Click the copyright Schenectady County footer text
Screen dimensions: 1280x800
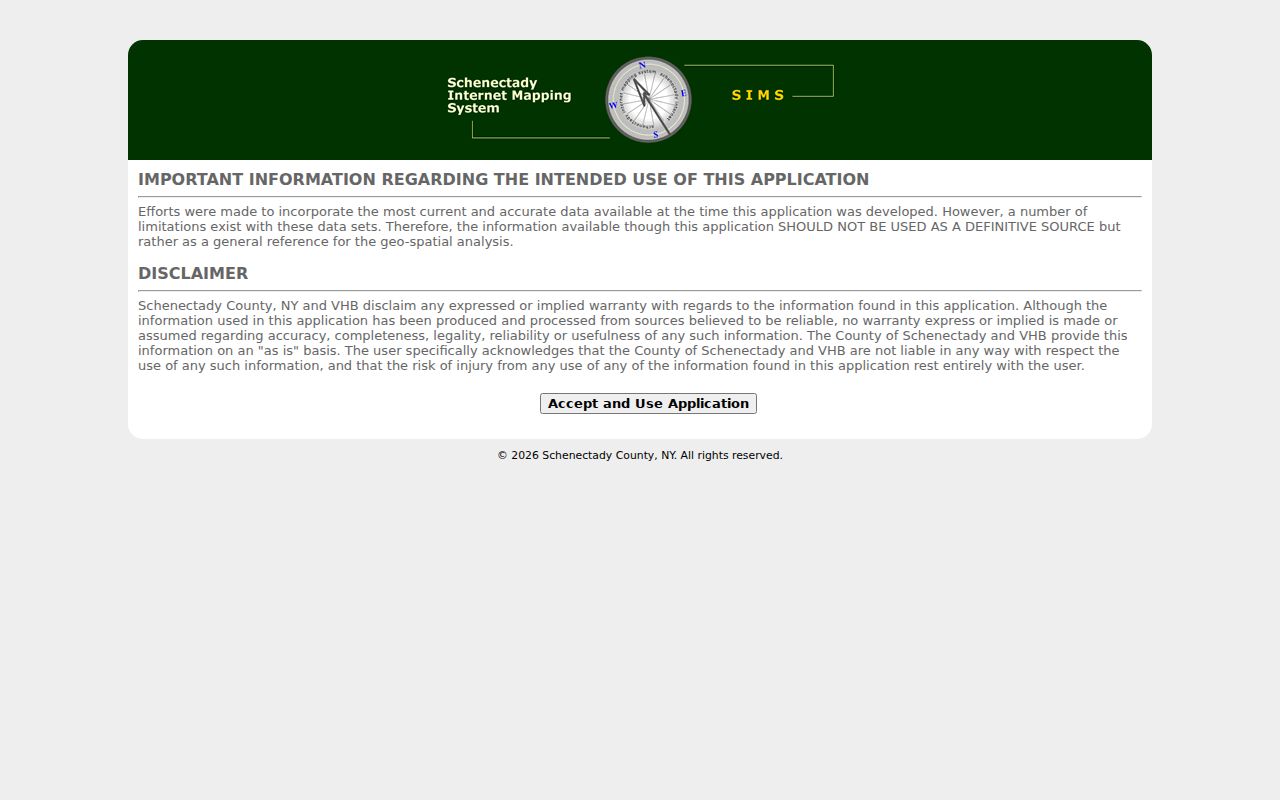pos(640,455)
